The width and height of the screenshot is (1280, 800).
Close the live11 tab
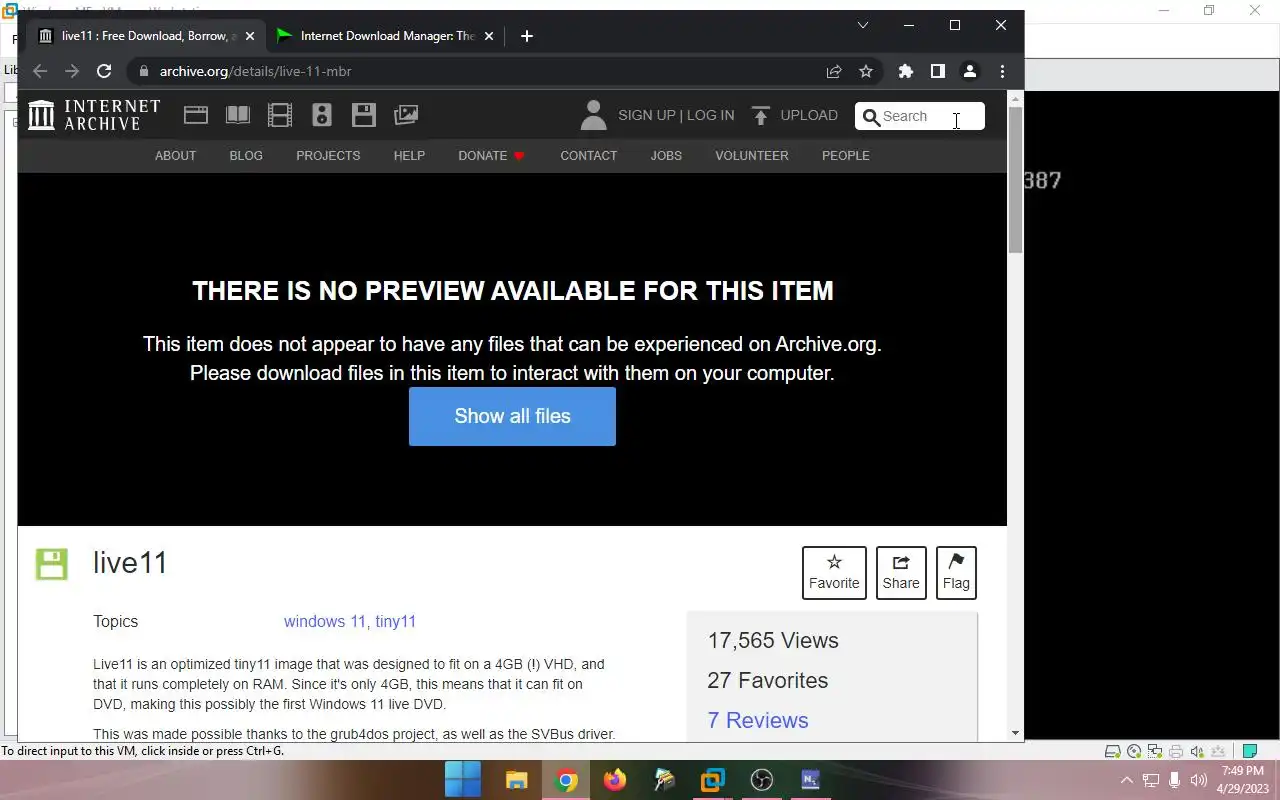point(250,36)
